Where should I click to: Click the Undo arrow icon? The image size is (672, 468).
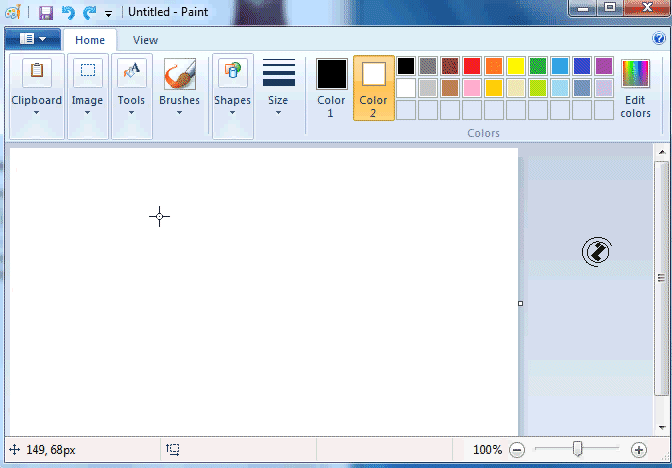(68, 12)
